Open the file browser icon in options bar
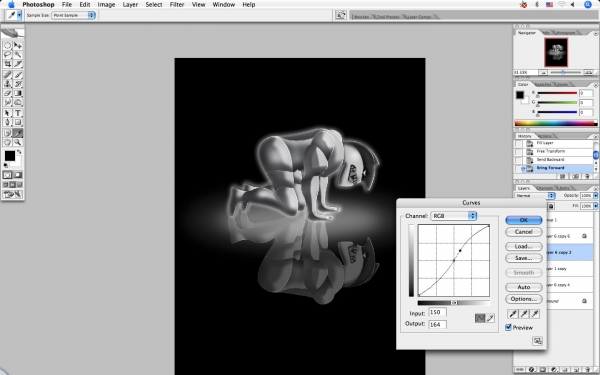This screenshot has width=600, height=375. (341, 15)
